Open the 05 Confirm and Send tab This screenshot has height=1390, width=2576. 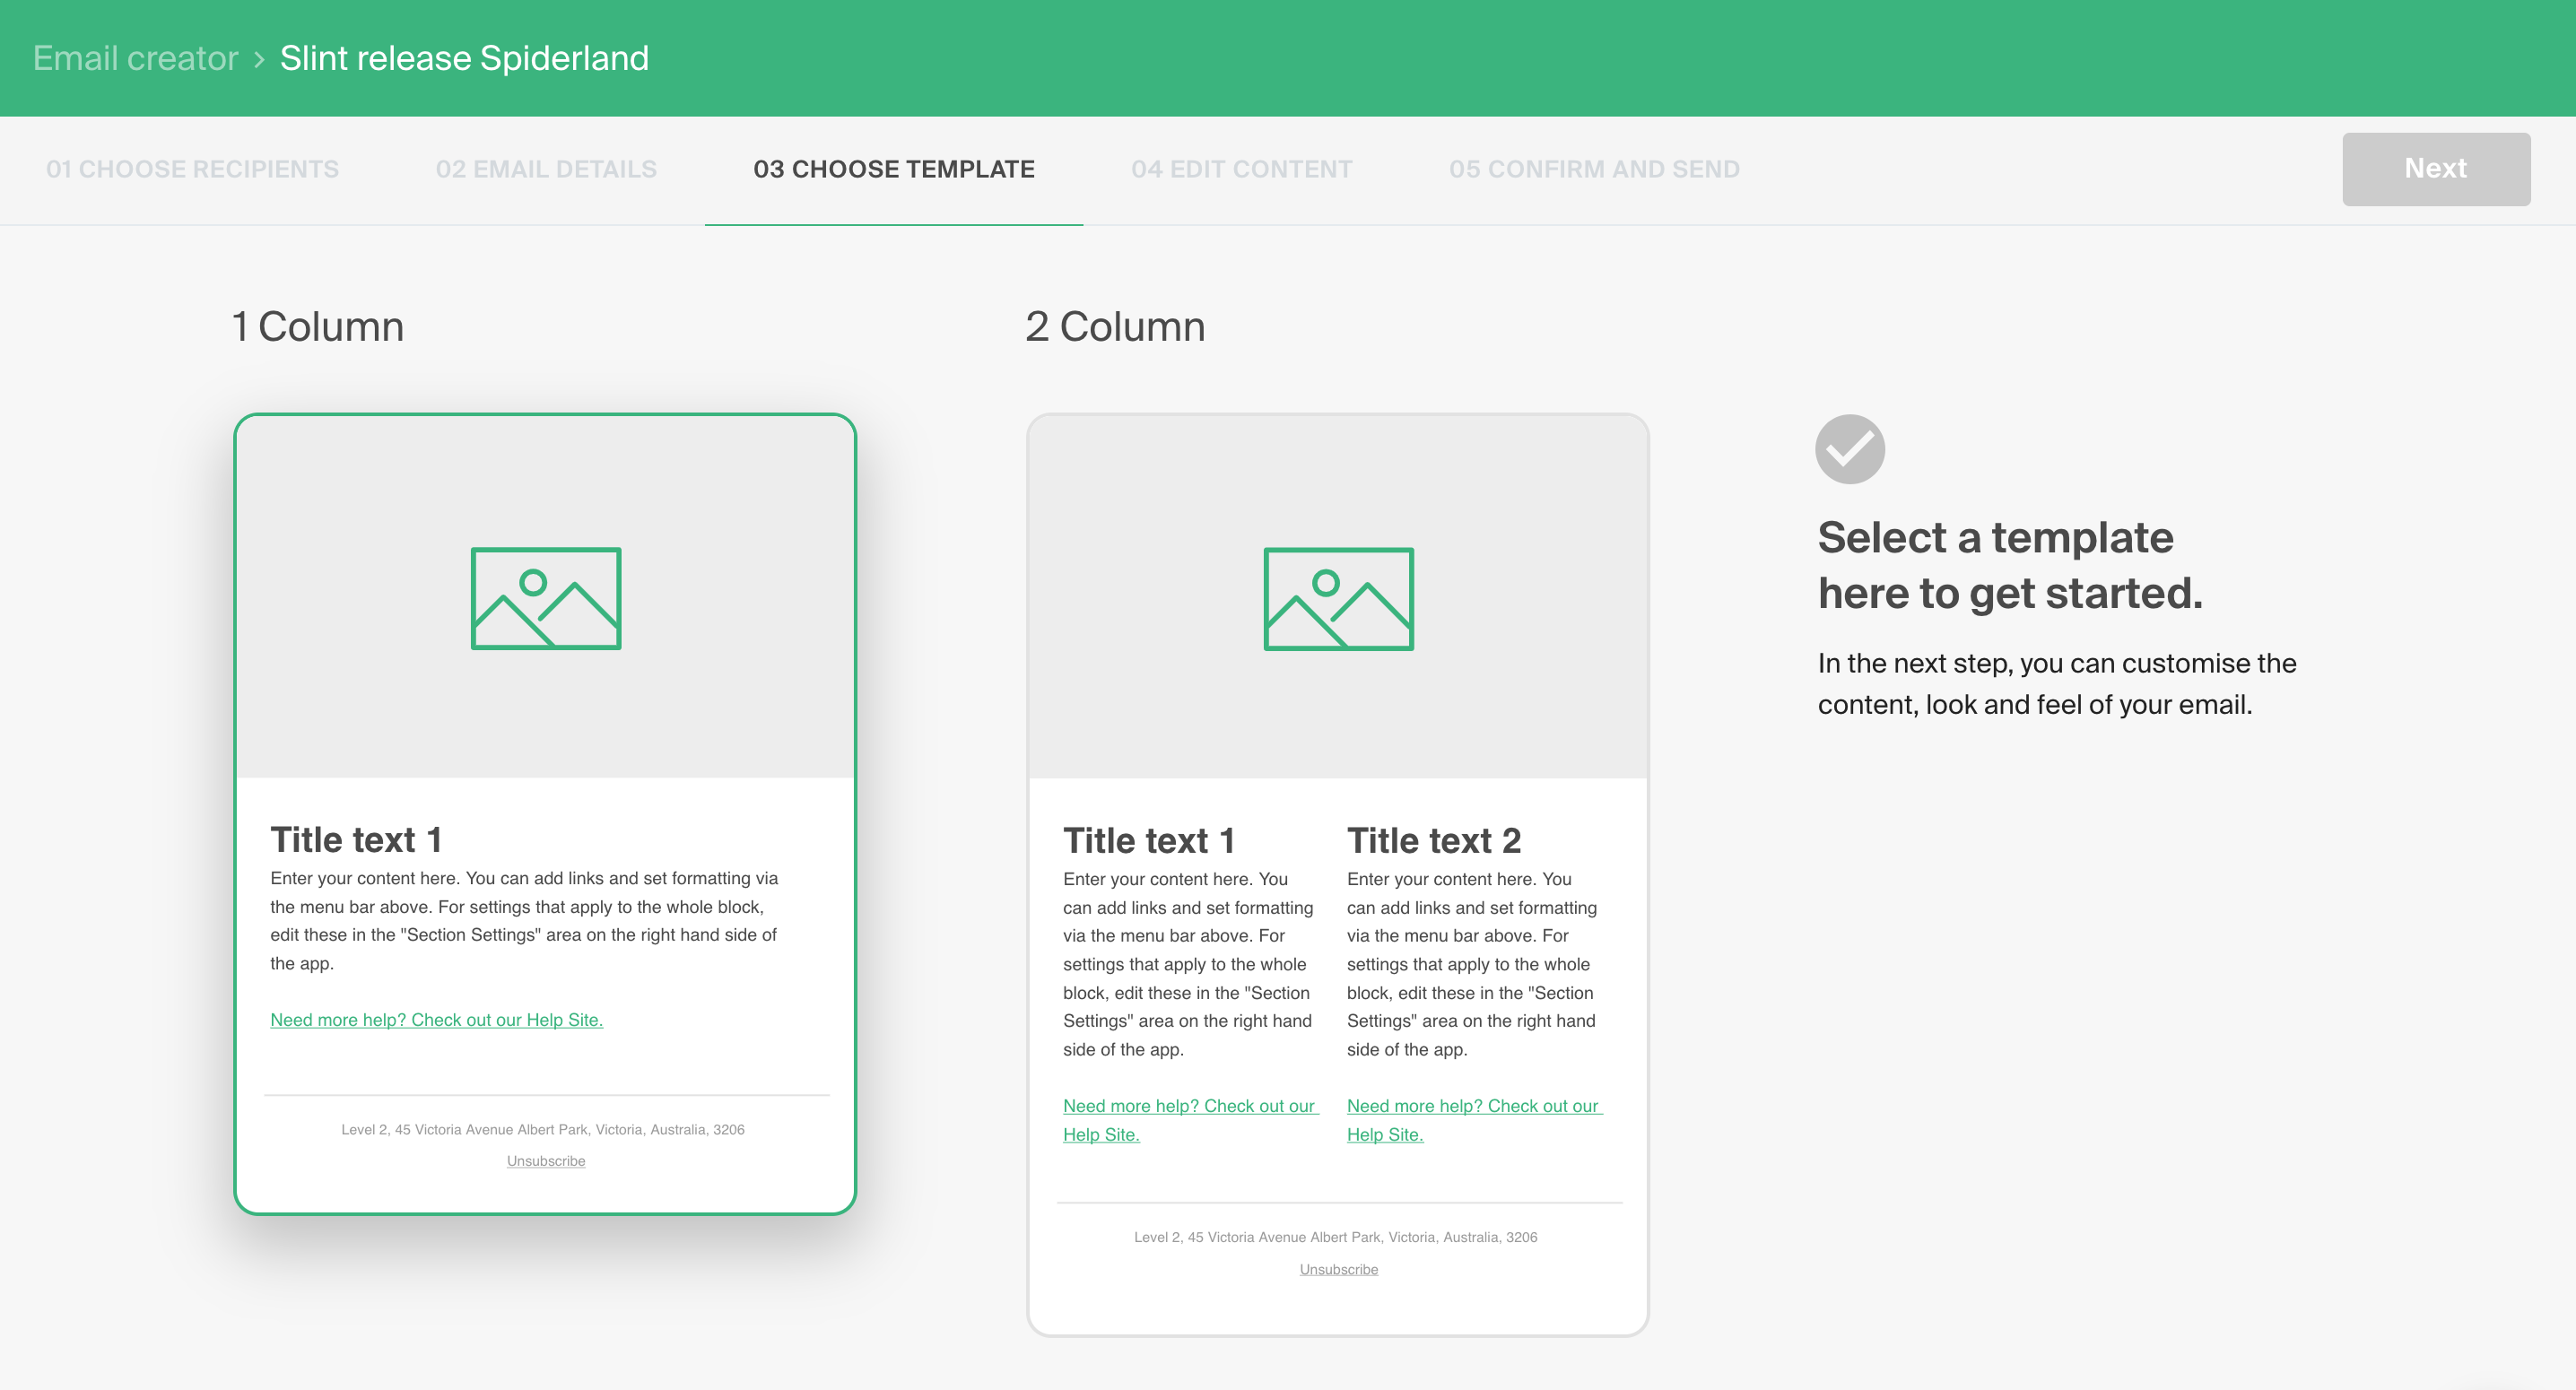pyautogui.click(x=1594, y=169)
